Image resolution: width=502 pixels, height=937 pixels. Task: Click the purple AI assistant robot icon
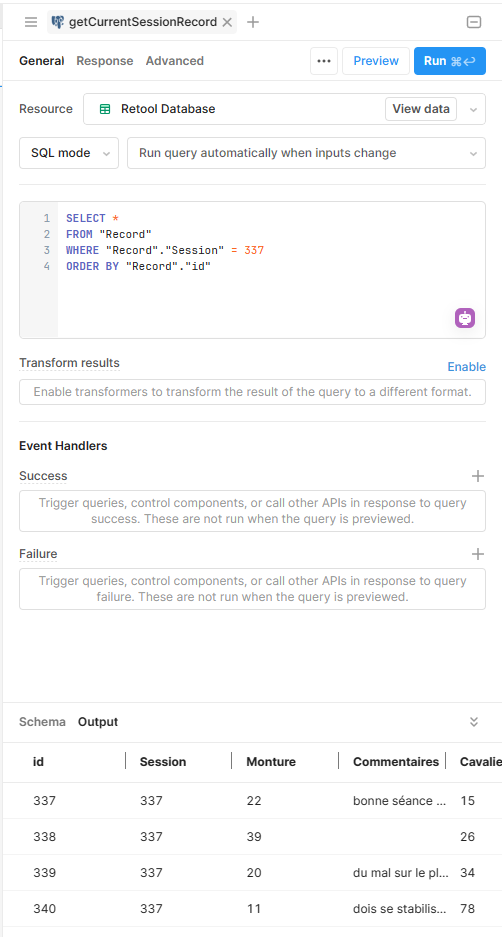tap(465, 318)
